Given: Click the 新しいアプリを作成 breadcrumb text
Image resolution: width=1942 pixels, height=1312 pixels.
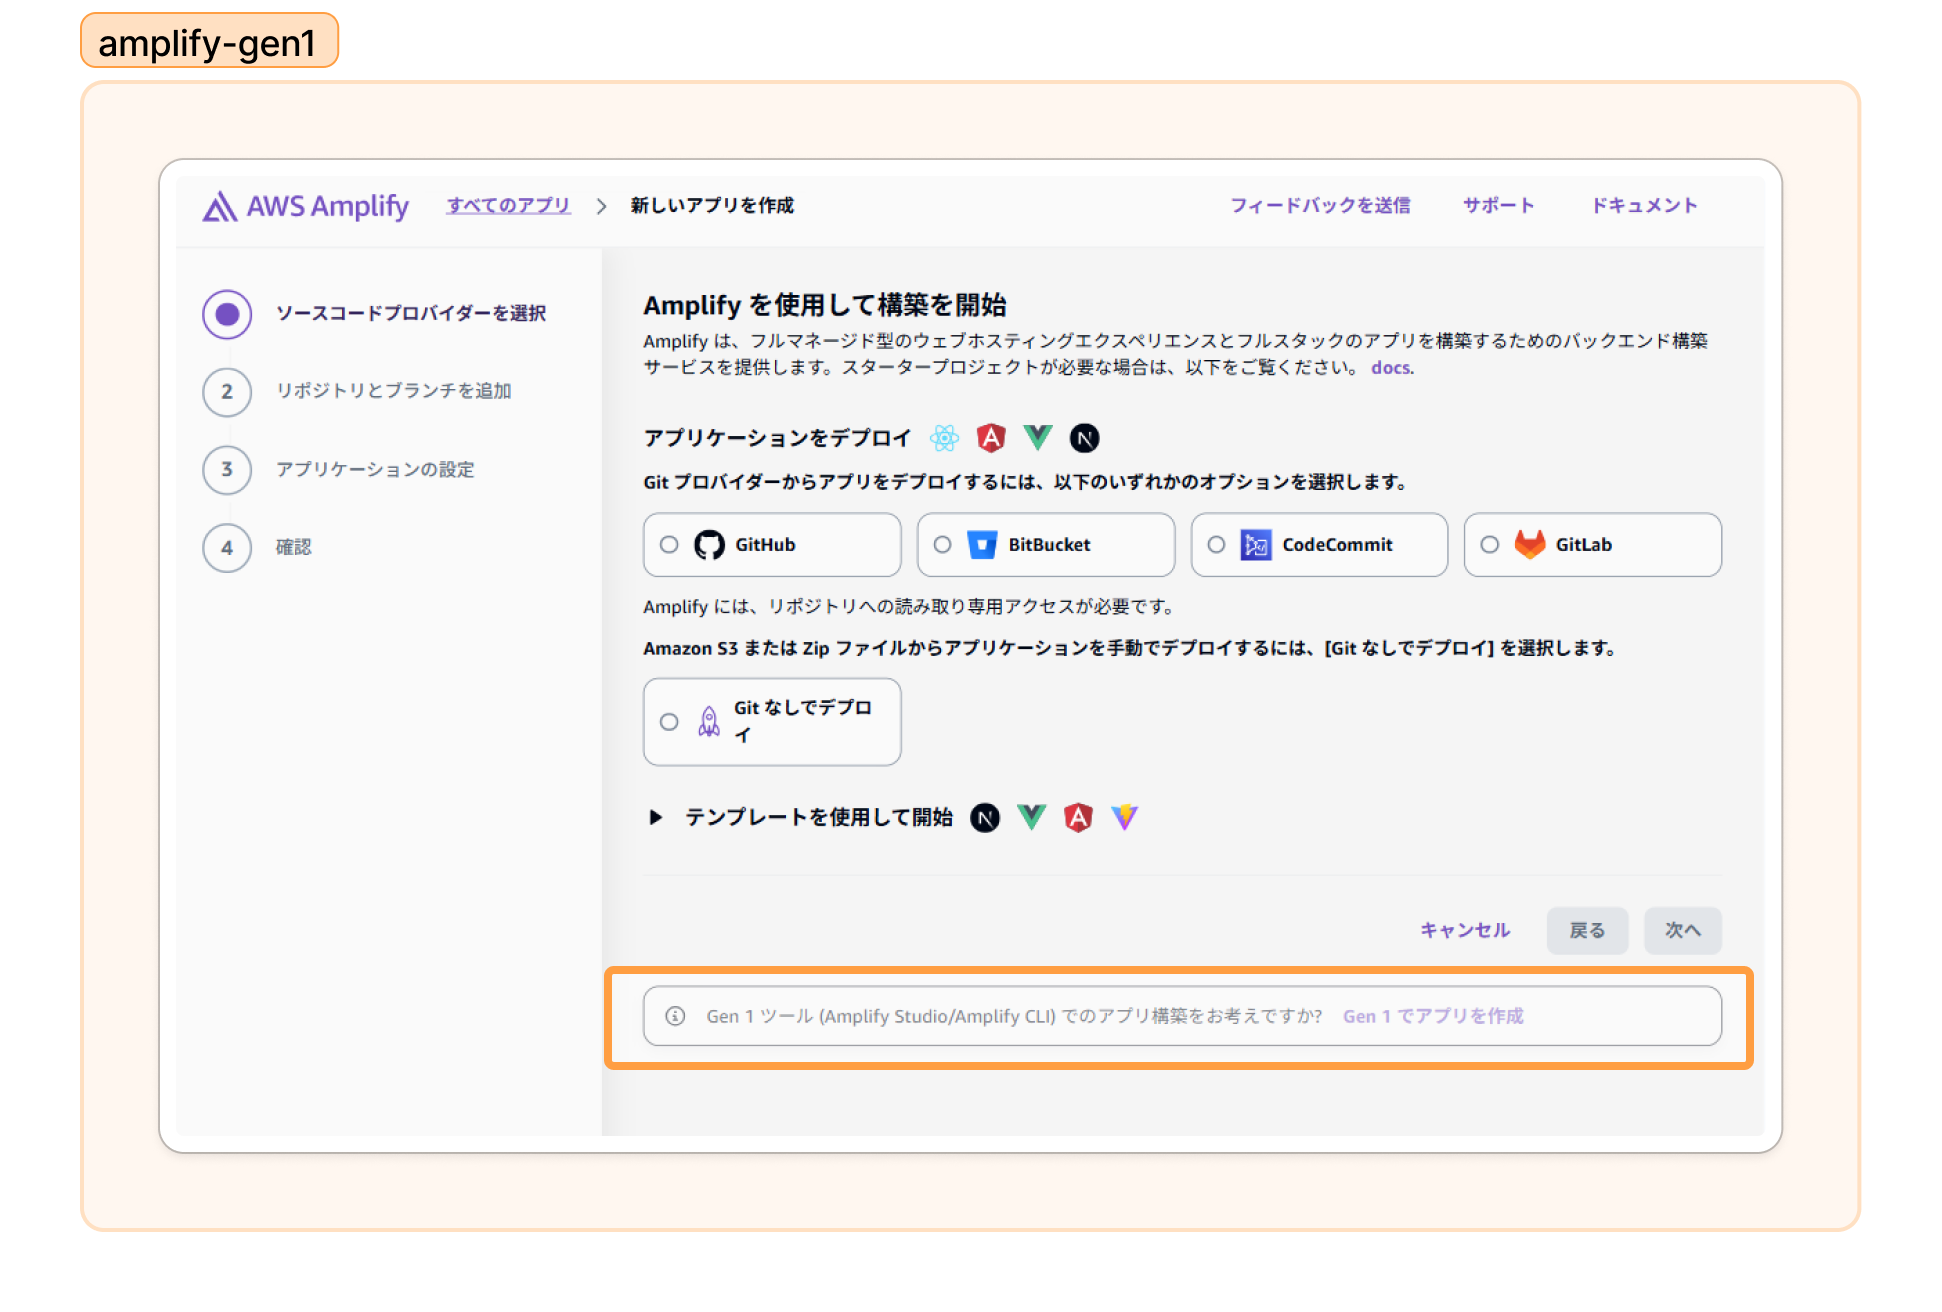Looking at the screenshot, I should coord(712,206).
